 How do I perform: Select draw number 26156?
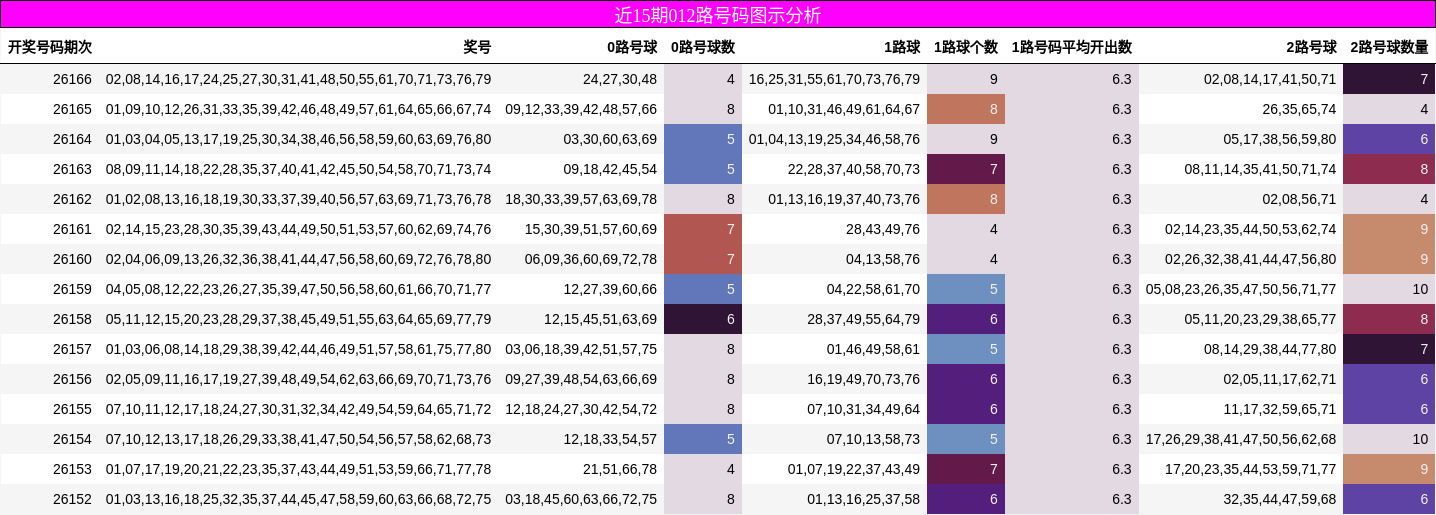(x=72, y=379)
